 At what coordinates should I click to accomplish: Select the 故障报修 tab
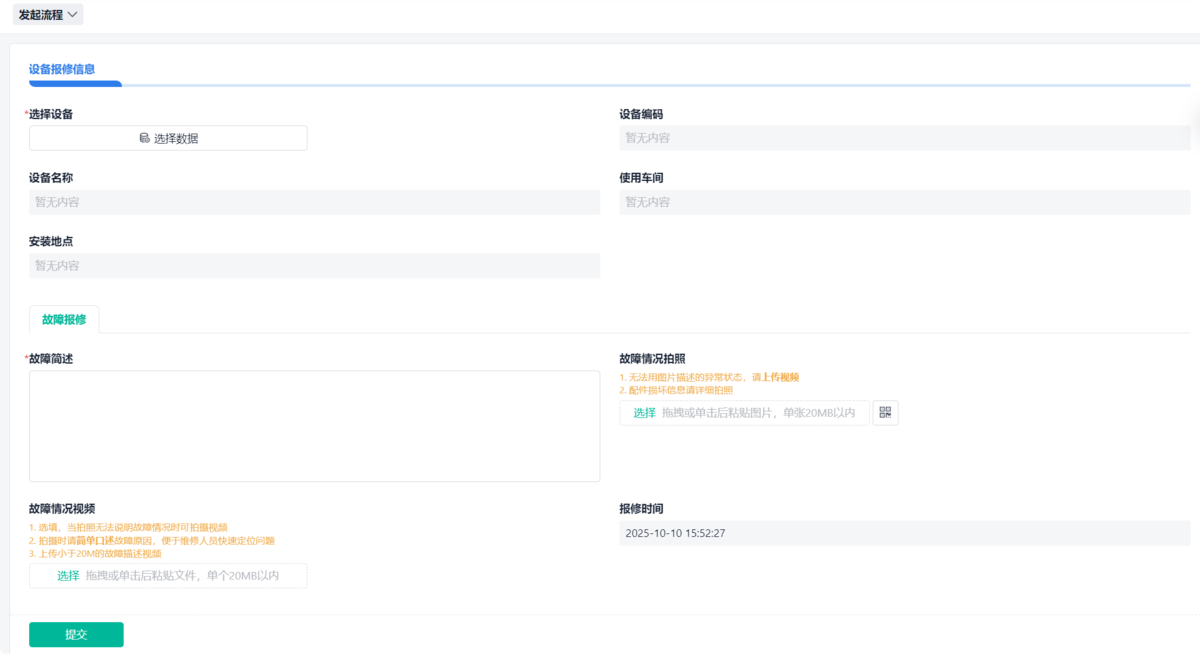[64, 319]
